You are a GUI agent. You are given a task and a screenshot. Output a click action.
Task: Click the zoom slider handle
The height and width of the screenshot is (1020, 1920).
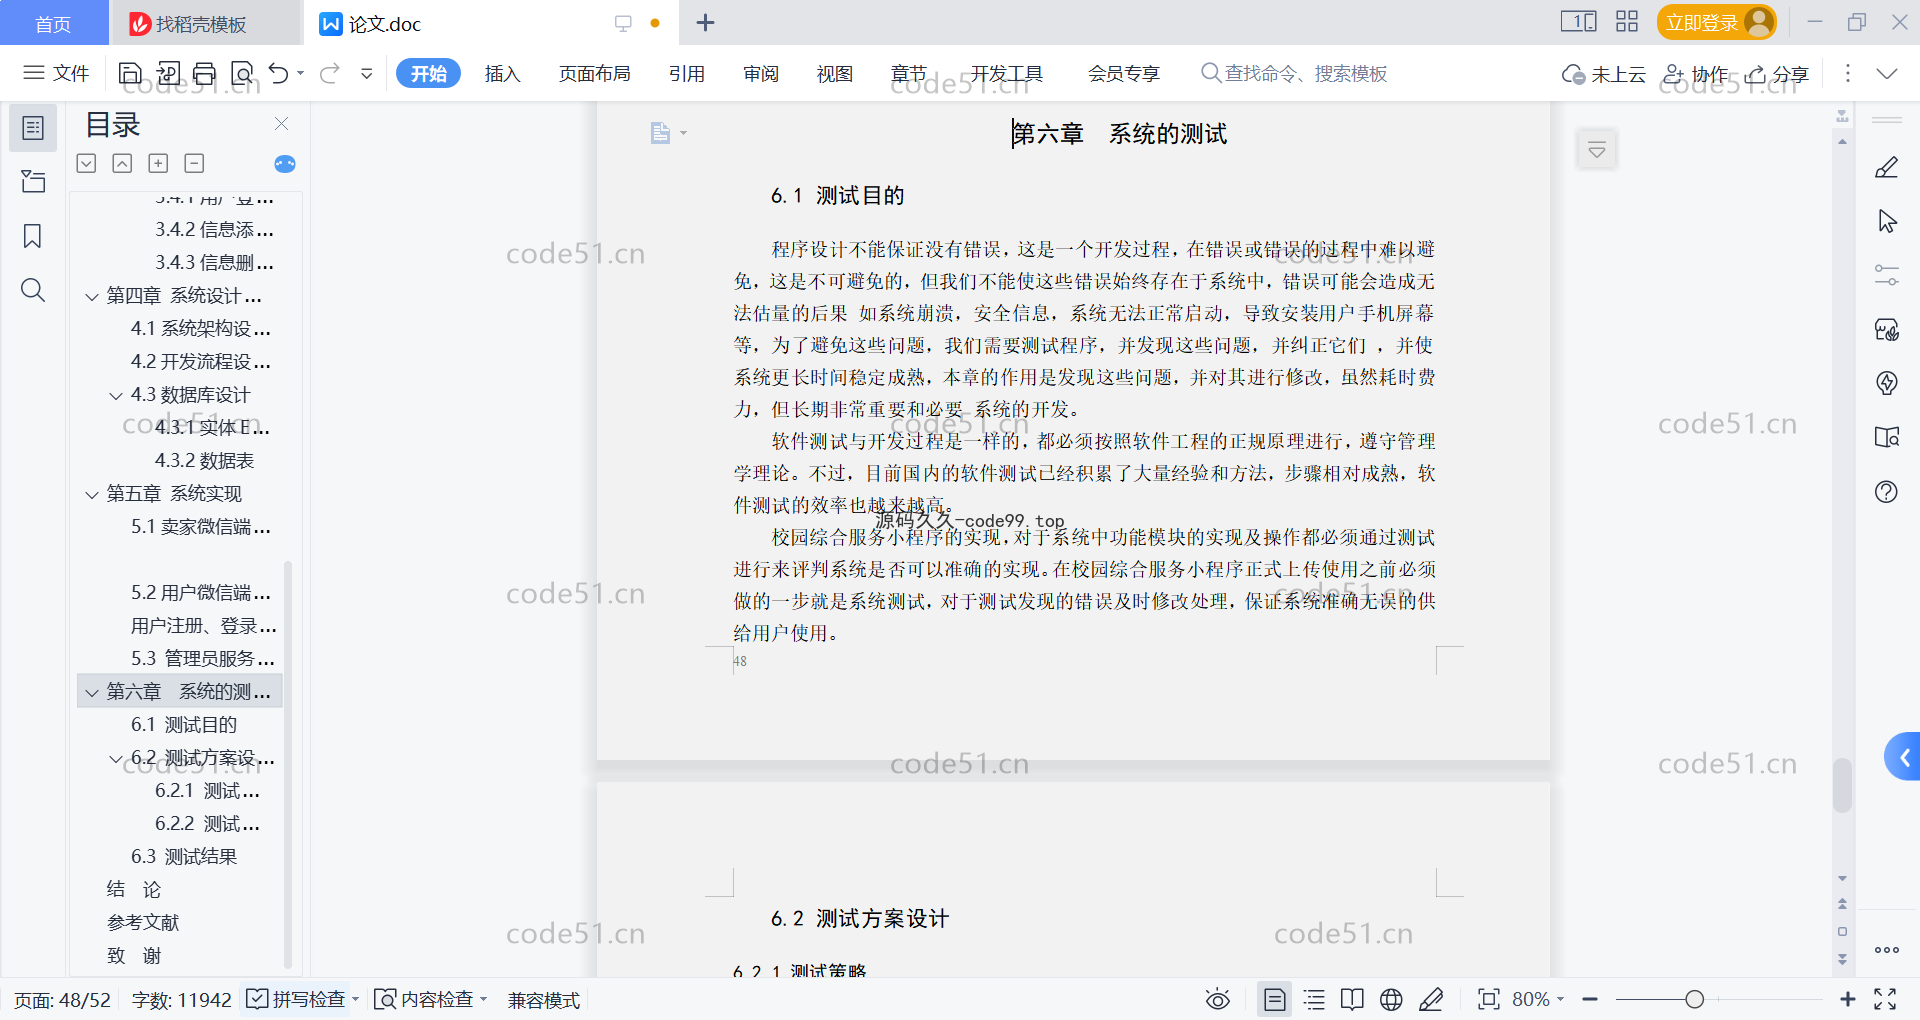coord(1694,999)
